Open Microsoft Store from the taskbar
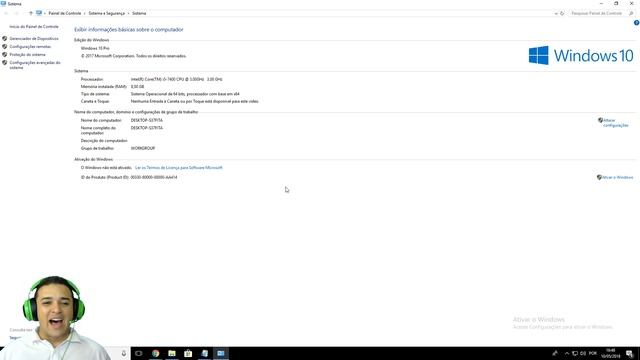This screenshot has width=640, height=360. pyautogui.click(x=188, y=353)
